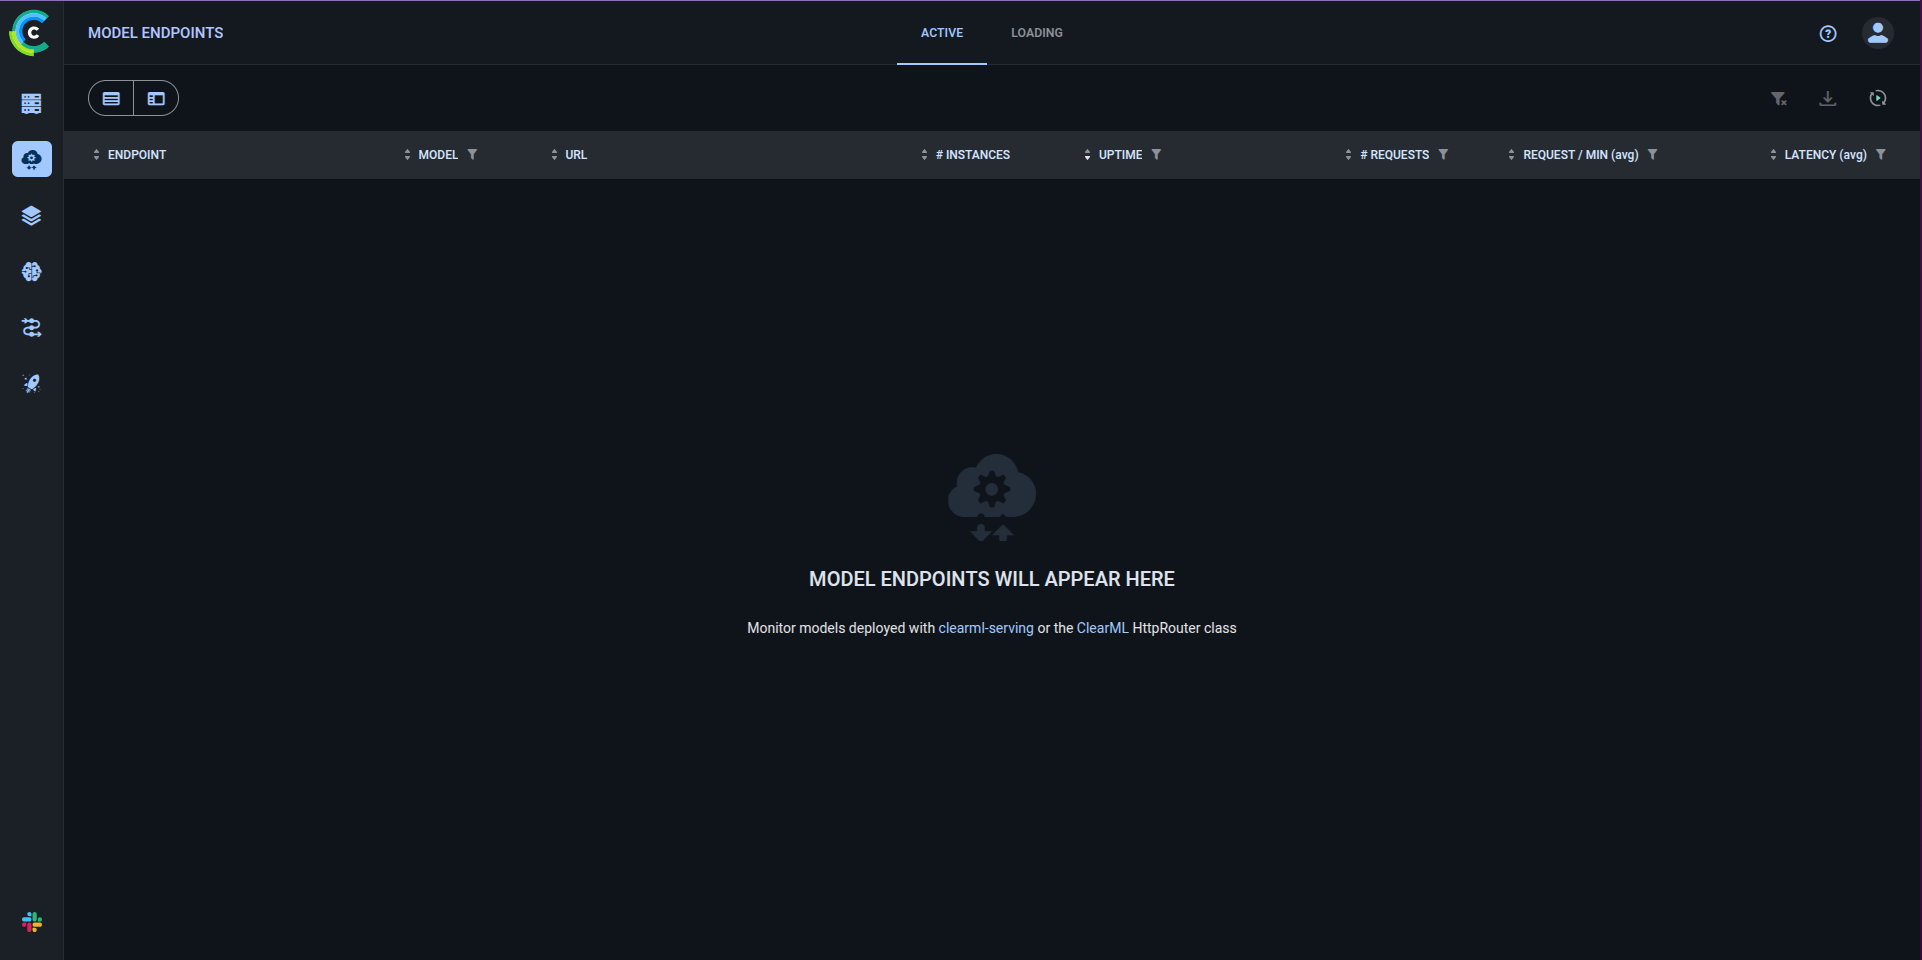This screenshot has width=1922, height=960.
Task: Open the brain-shaped sidebar icon
Action: pos(32,271)
